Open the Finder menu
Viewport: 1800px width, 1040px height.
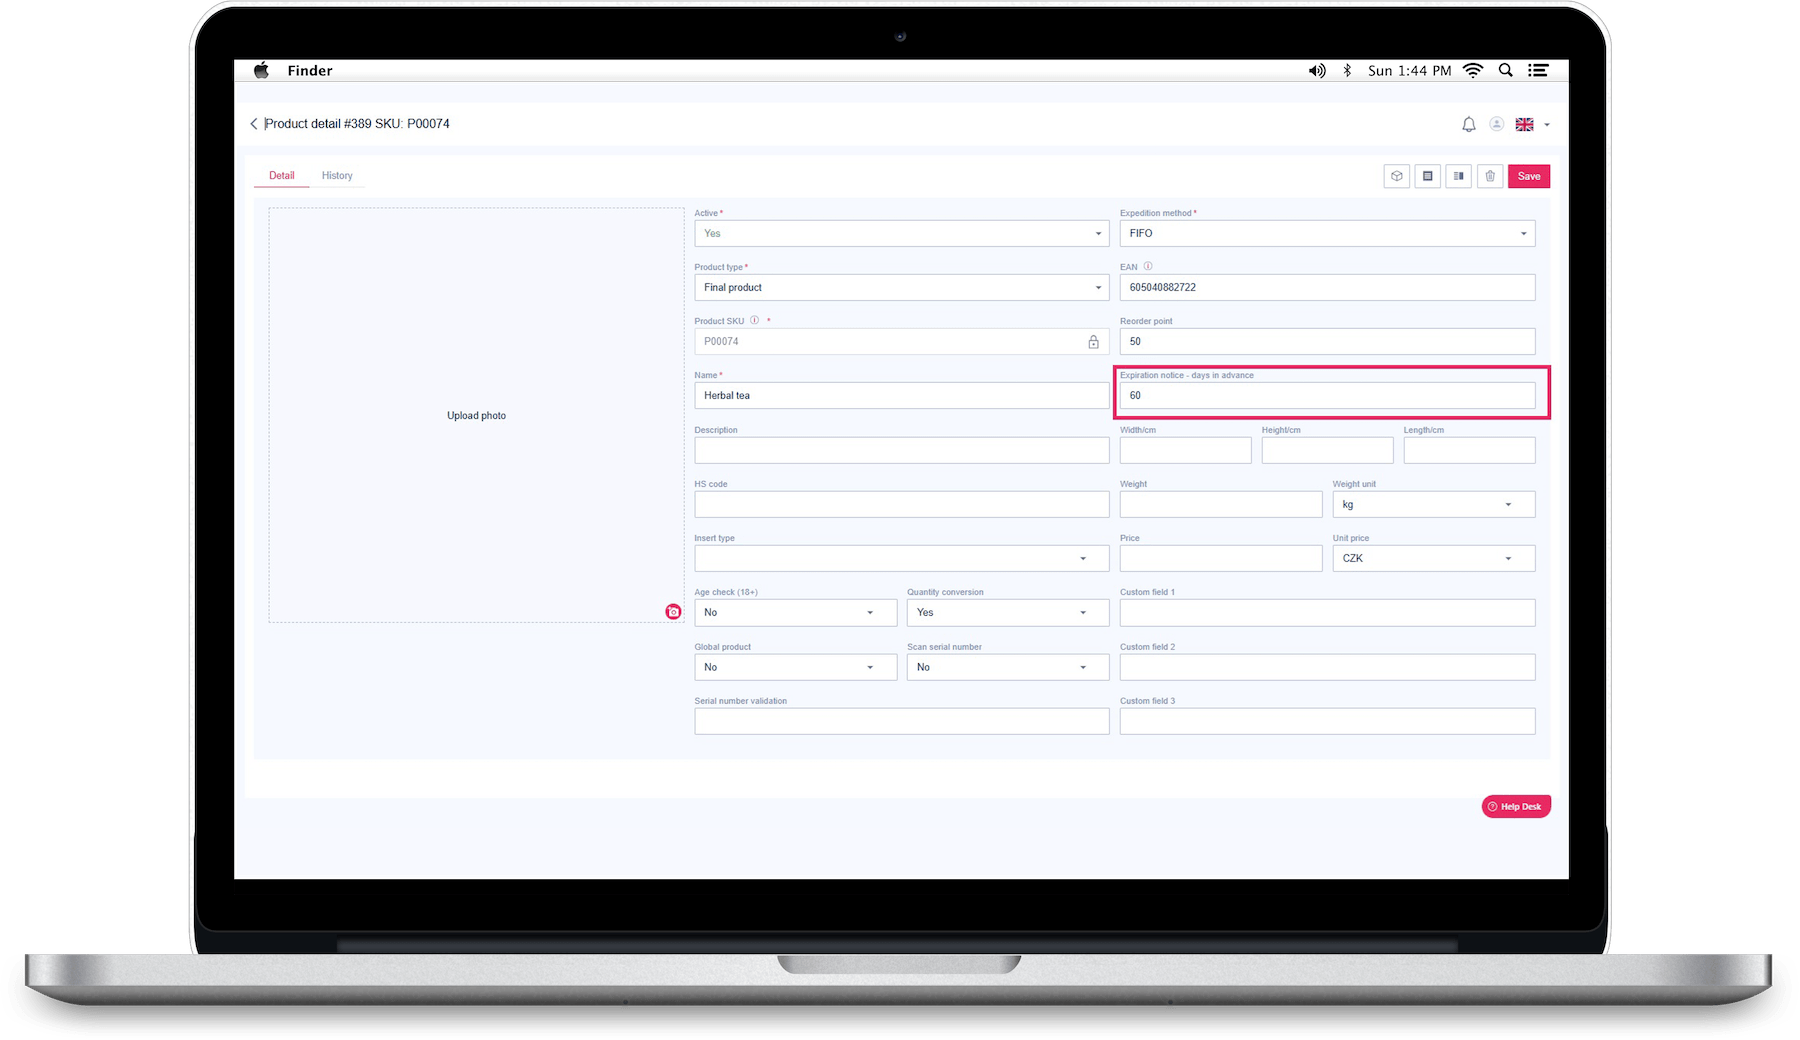click(310, 71)
